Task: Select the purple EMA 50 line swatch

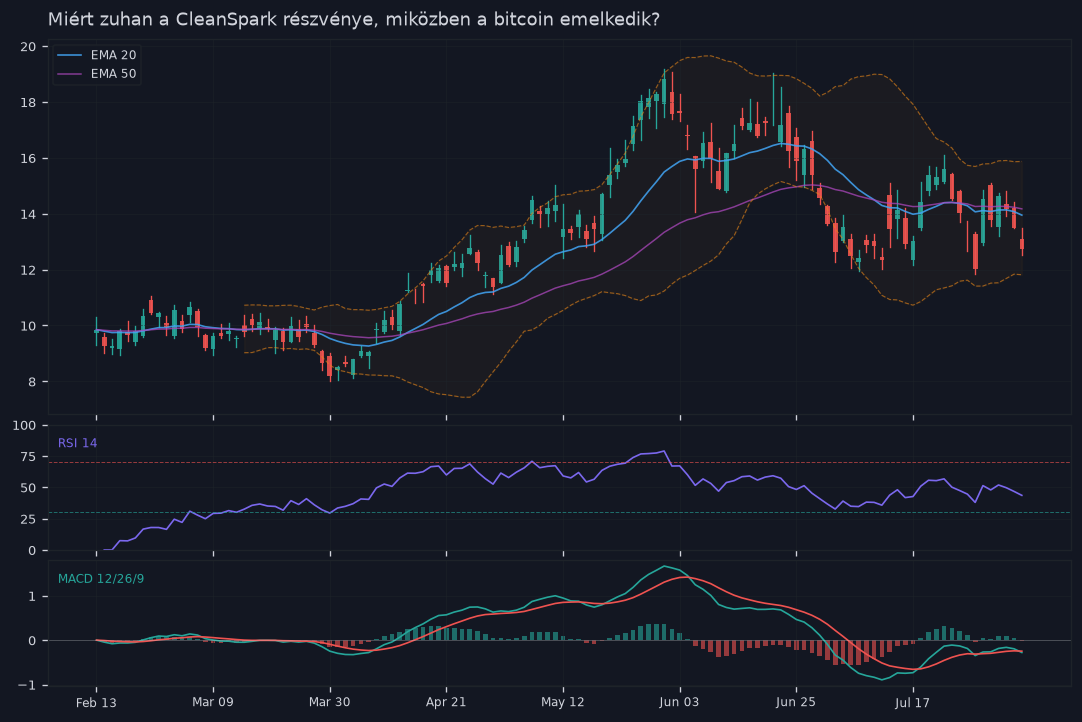Action: click(x=69, y=74)
